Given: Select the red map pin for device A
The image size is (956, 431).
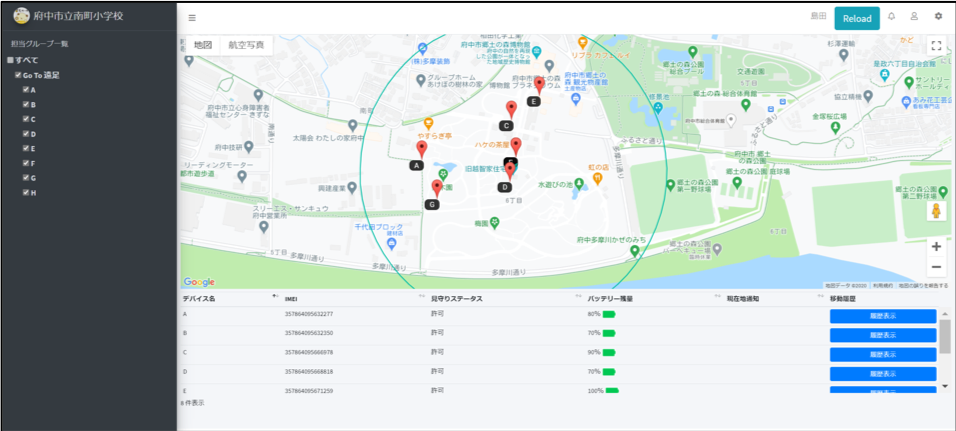Looking at the screenshot, I should point(421,149).
